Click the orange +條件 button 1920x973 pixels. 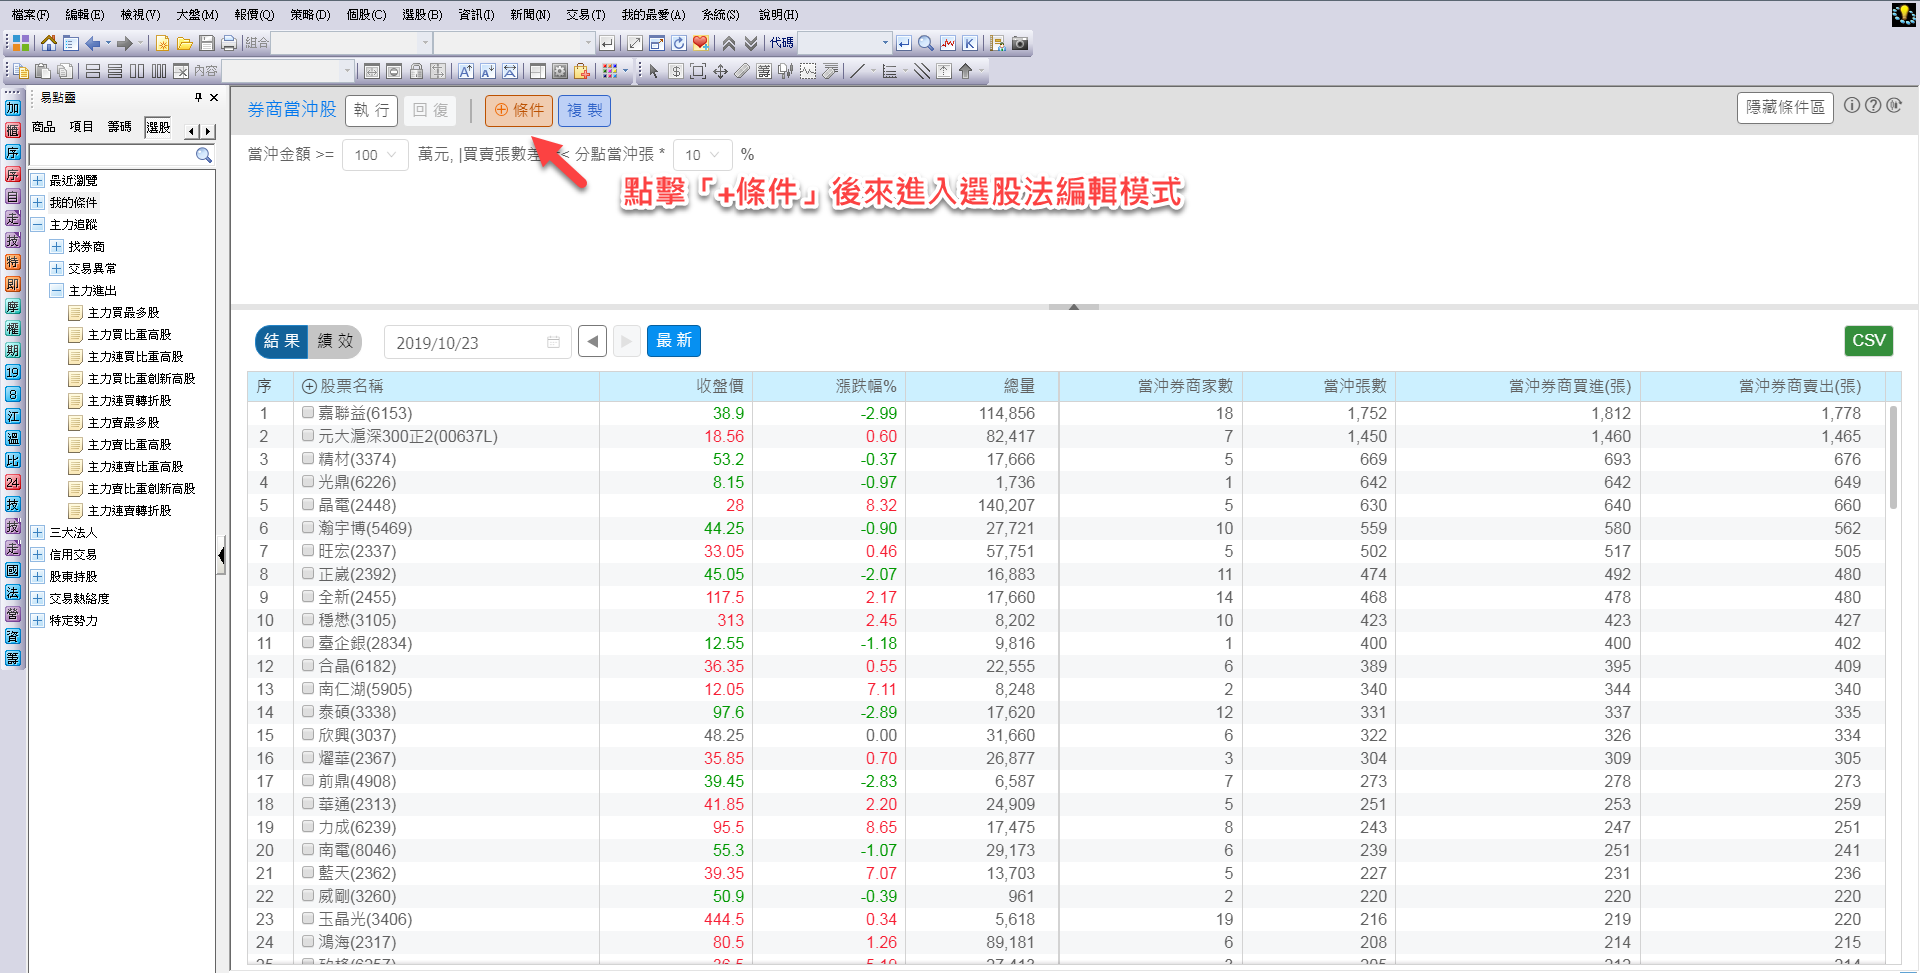[x=519, y=110]
